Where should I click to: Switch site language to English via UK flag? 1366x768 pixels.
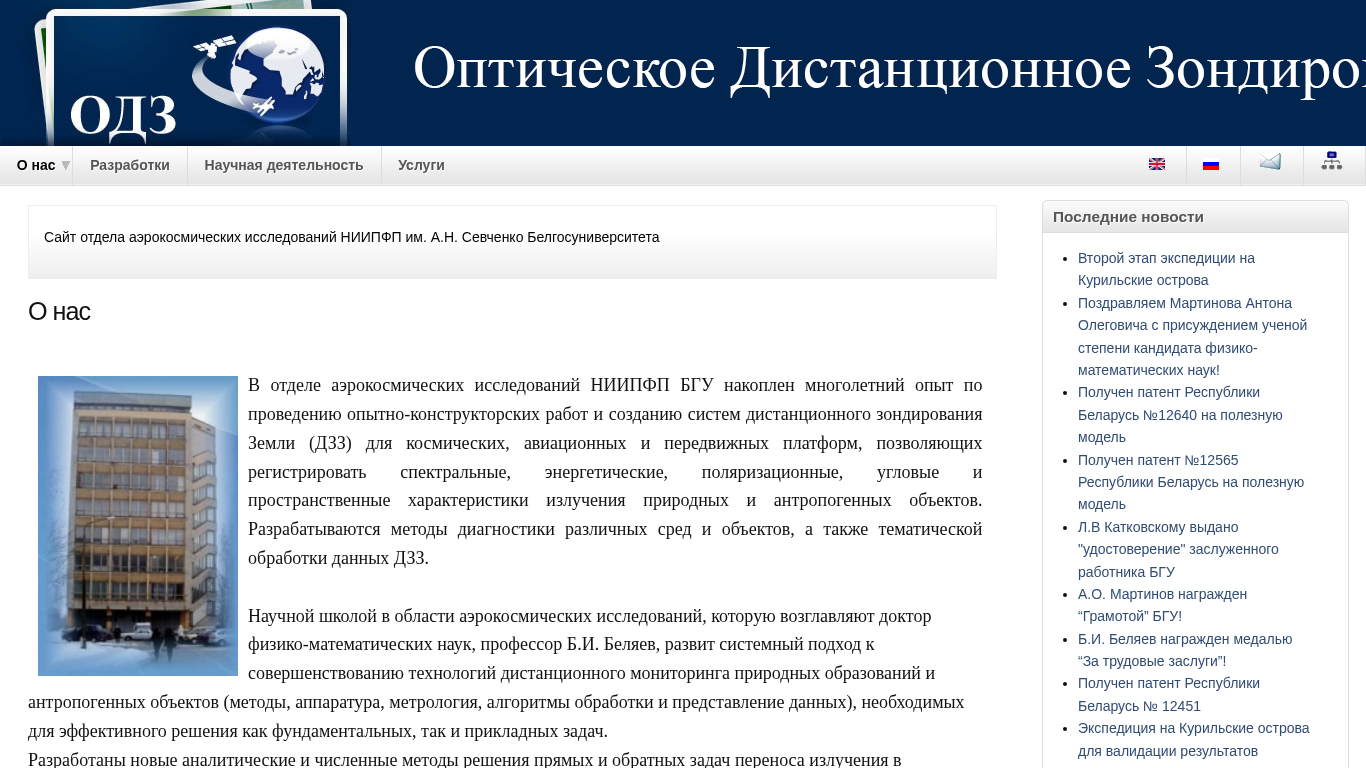[x=1157, y=165]
